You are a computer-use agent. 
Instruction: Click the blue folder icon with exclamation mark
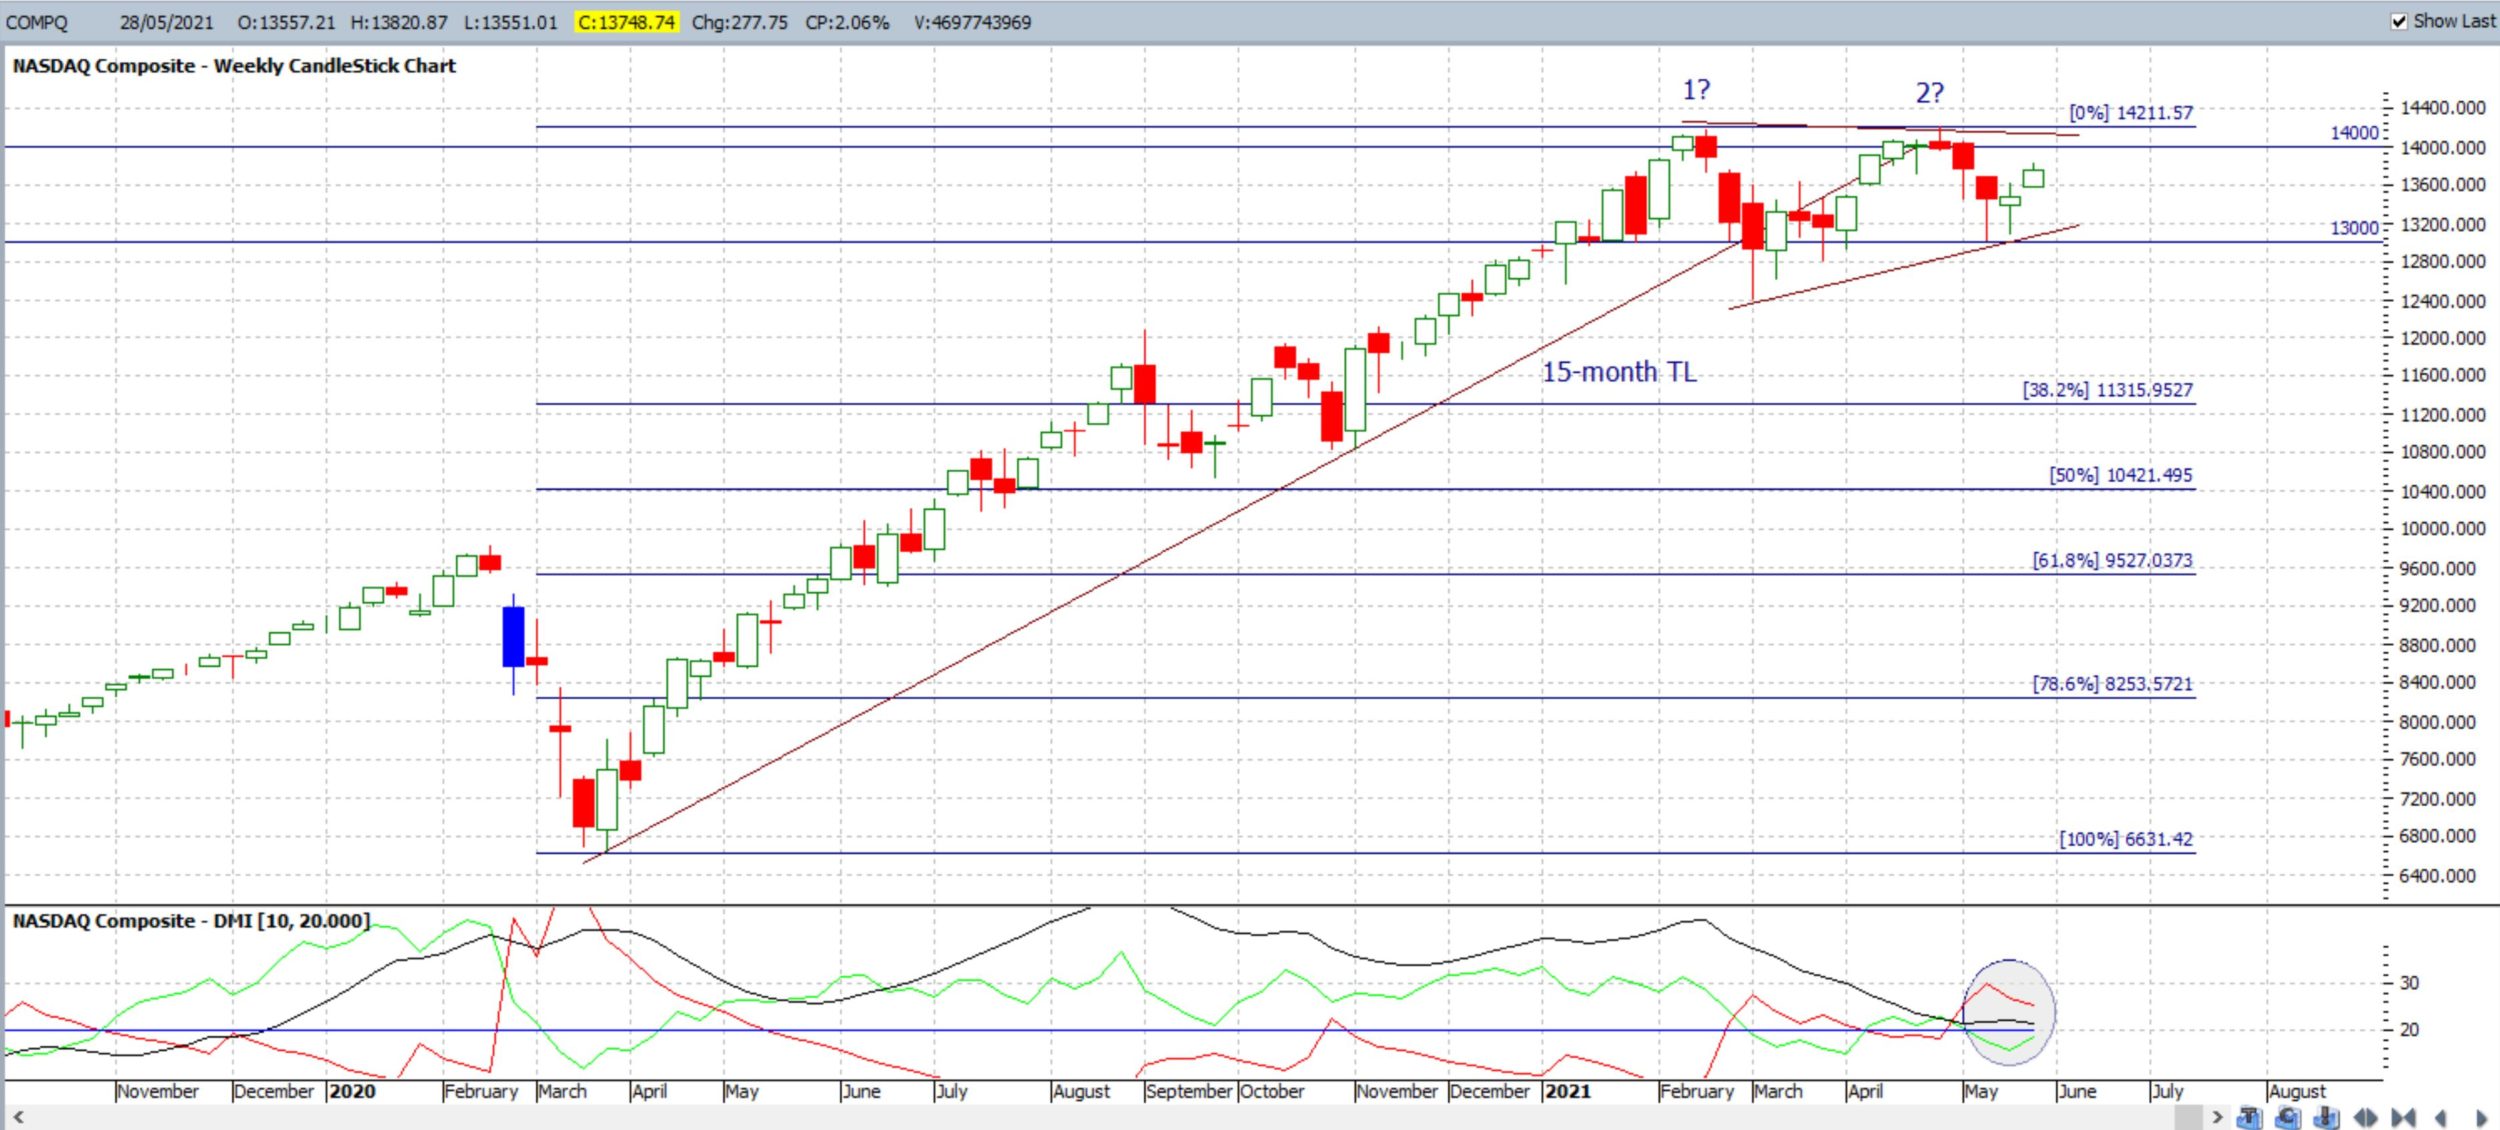point(2326,1117)
